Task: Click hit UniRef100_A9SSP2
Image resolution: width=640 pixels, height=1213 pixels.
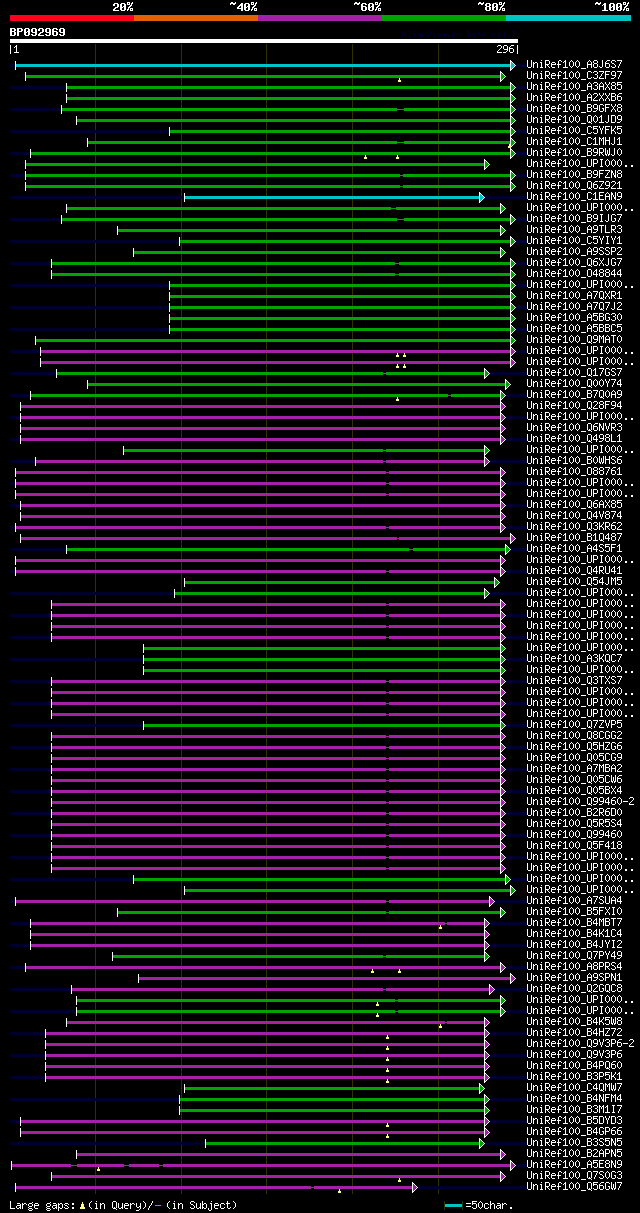Action: pos(574,251)
